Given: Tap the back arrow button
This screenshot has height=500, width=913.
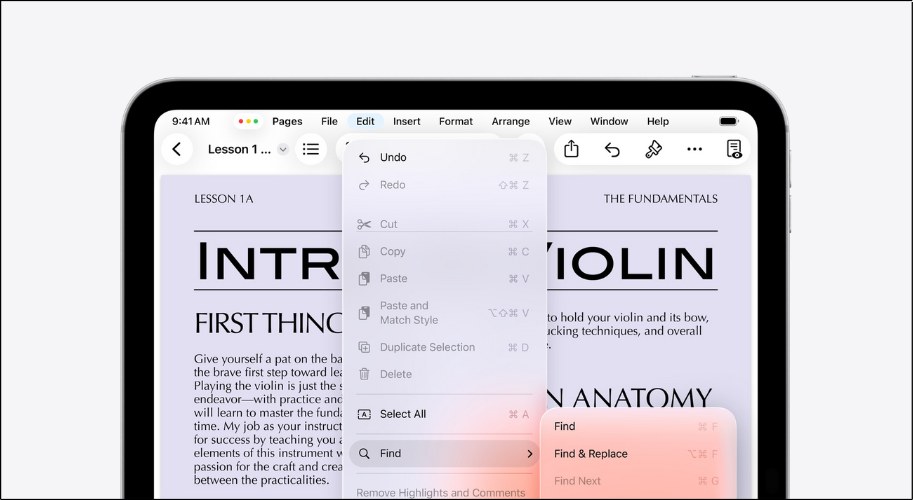Looking at the screenshot, I should coord(177,149).
